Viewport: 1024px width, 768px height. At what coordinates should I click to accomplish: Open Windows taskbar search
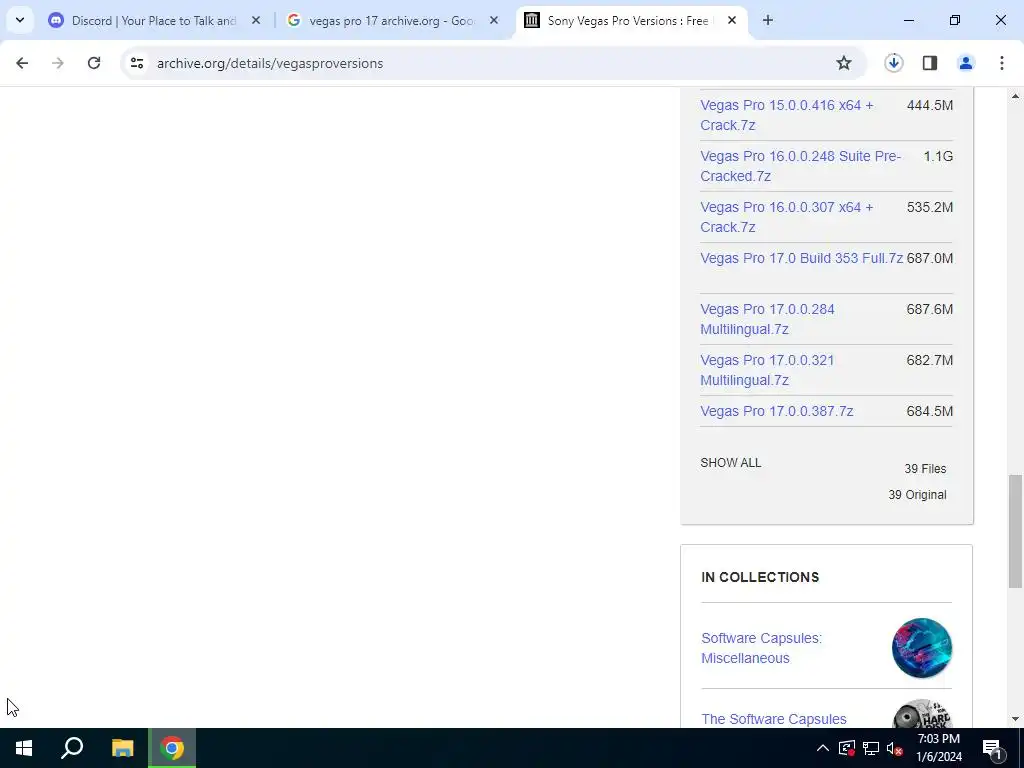coord(72,748)
